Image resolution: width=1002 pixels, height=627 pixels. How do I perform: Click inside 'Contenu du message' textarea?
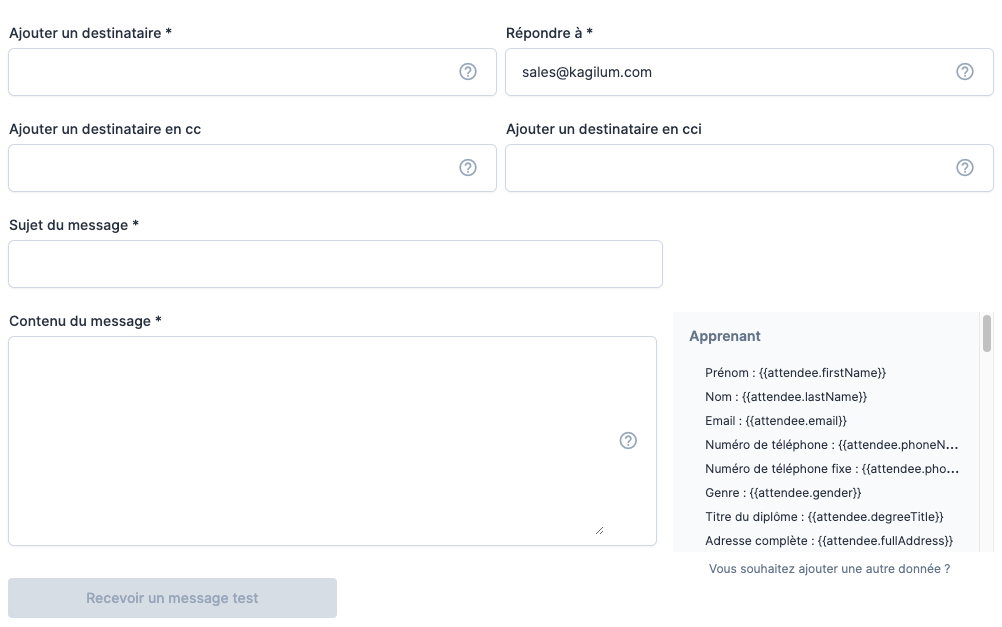point(310,440)
